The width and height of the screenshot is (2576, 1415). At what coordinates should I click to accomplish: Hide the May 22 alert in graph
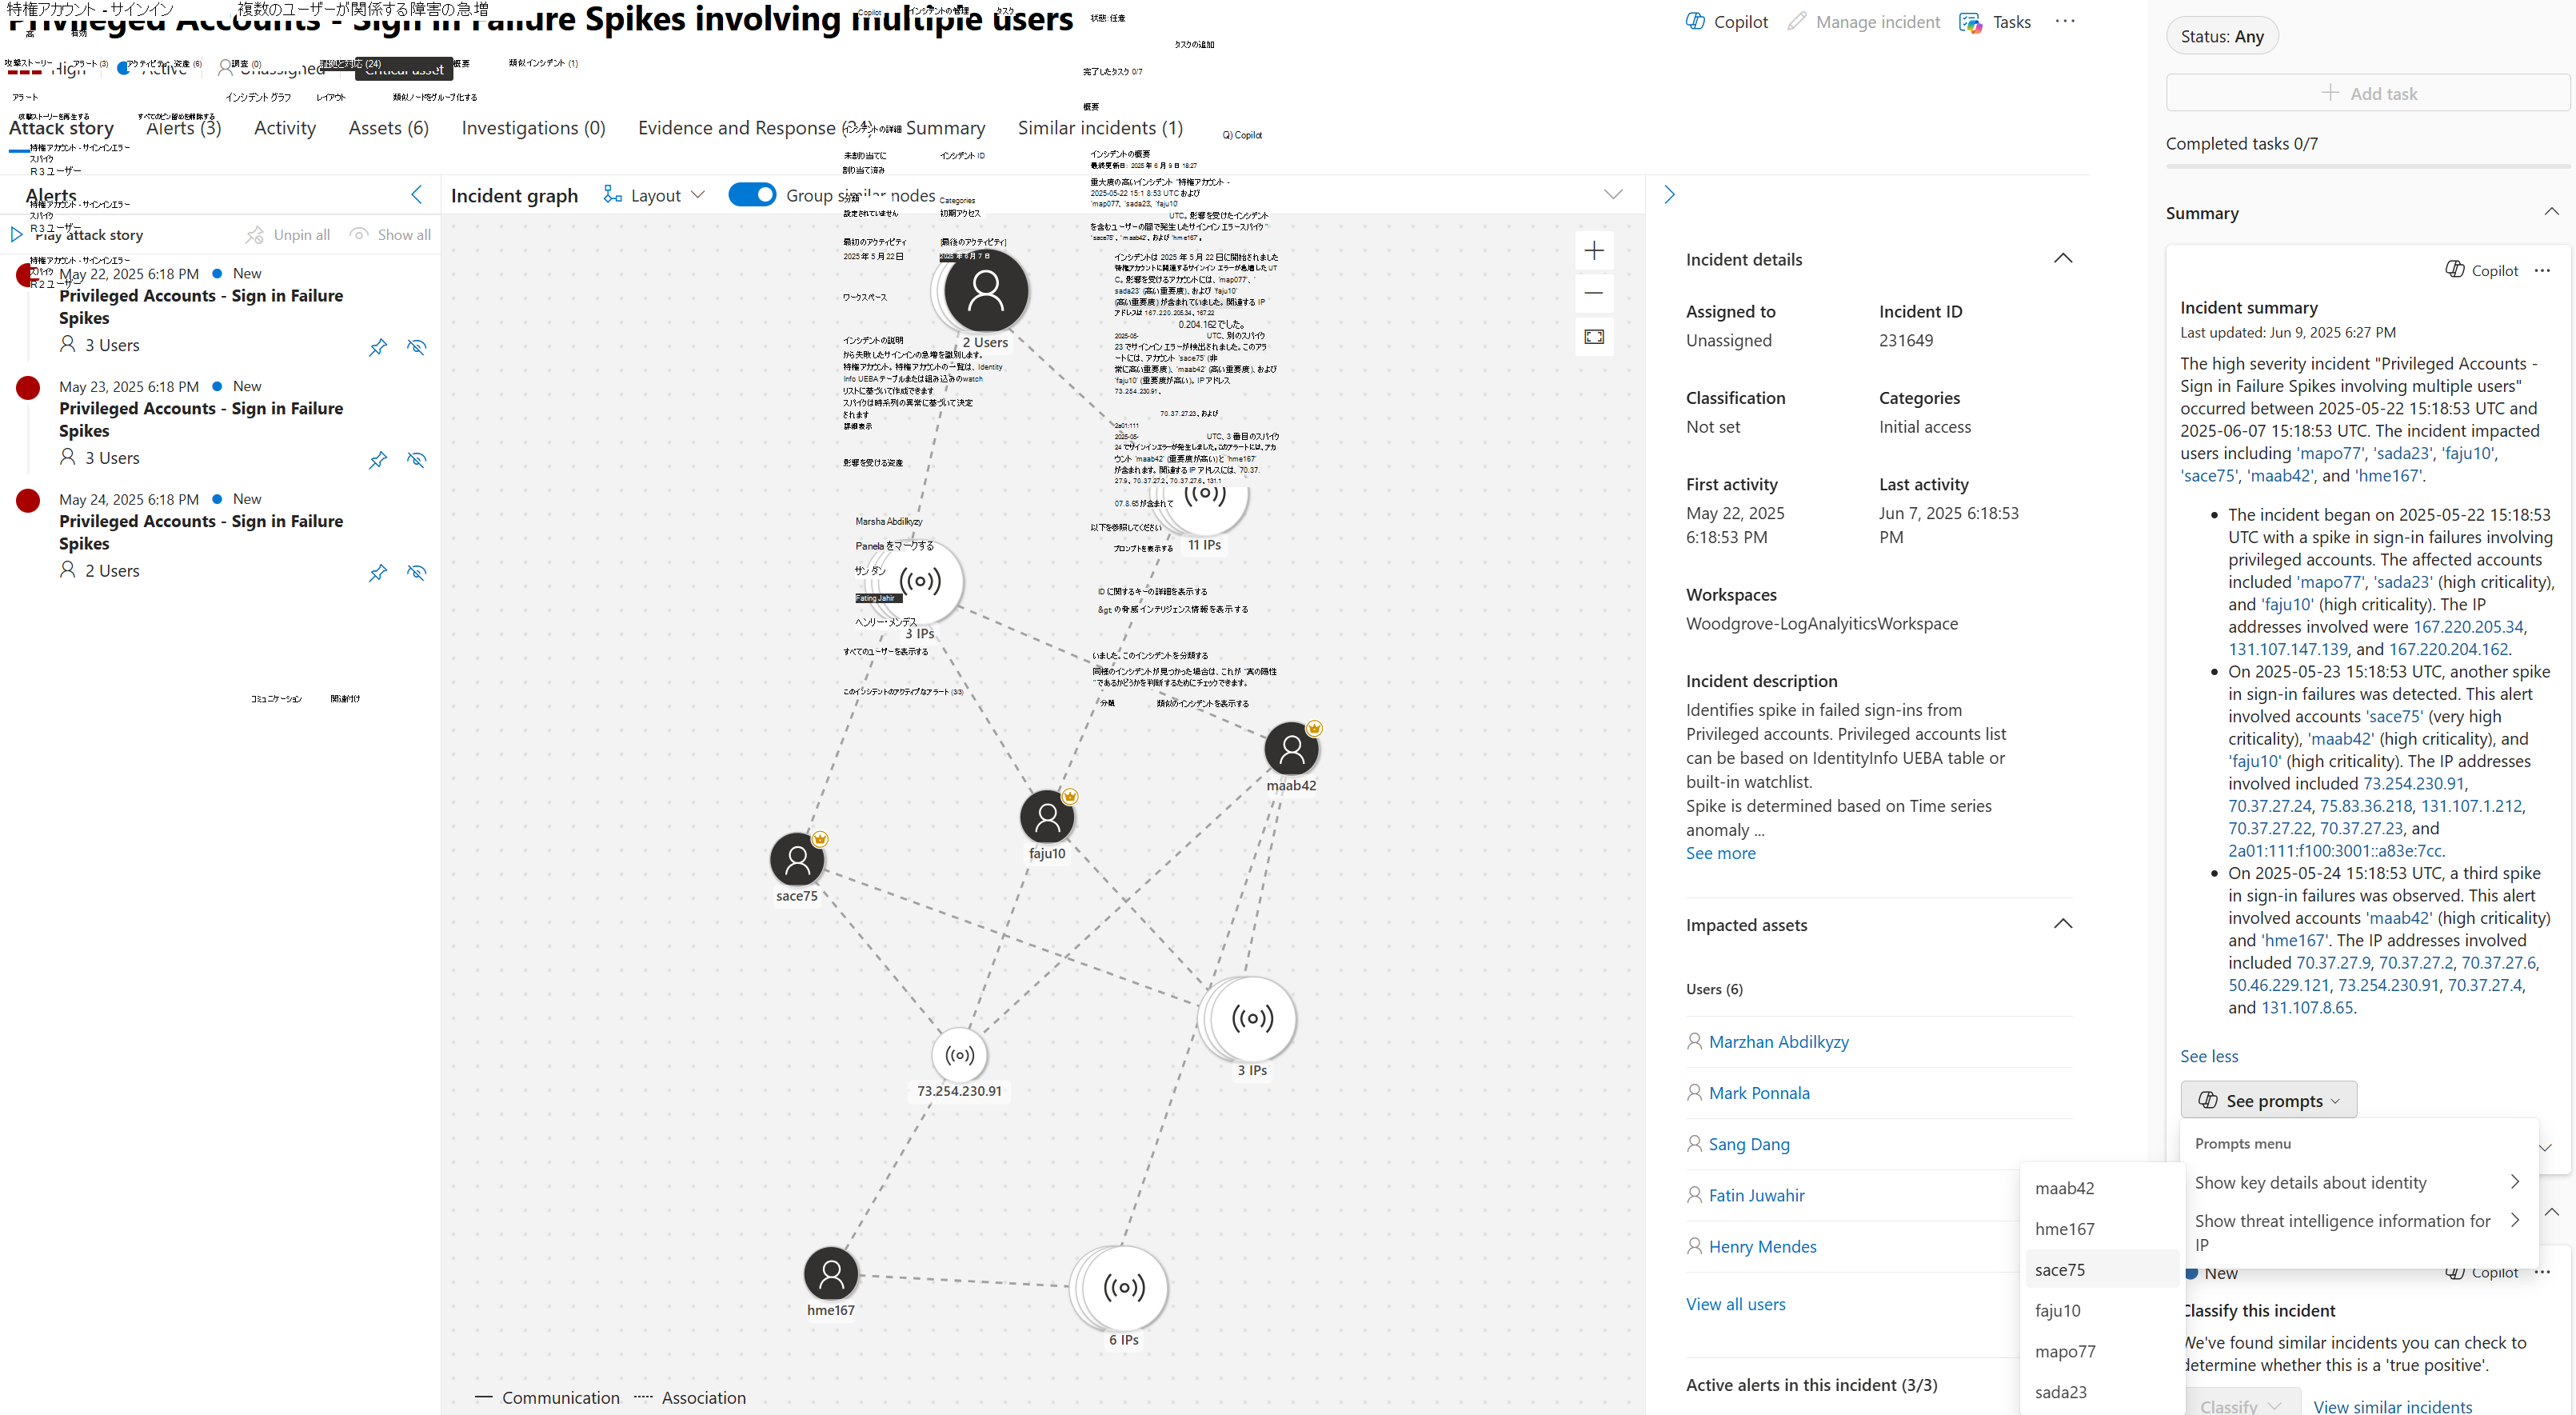point(417,347)
